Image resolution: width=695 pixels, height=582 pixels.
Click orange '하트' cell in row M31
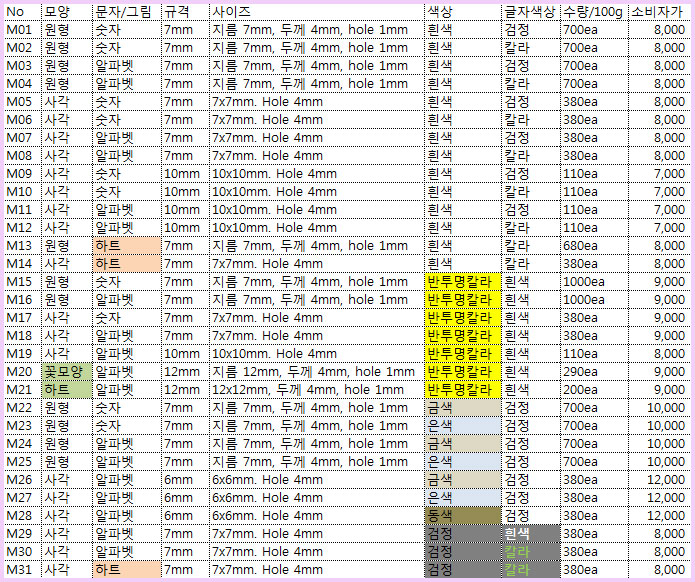(127, 570)
